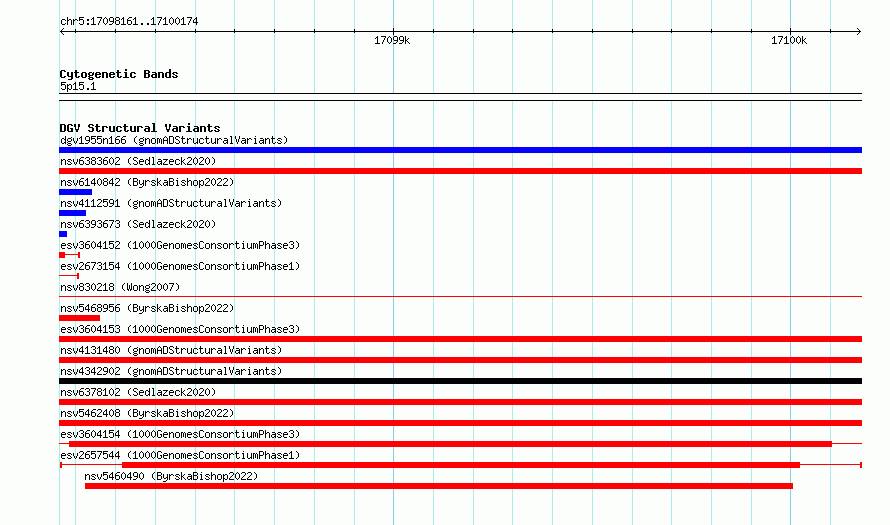Click the 17099k ruler tick label
The image size is (890, 525).
pyautogui.click(x=392, y=40)
